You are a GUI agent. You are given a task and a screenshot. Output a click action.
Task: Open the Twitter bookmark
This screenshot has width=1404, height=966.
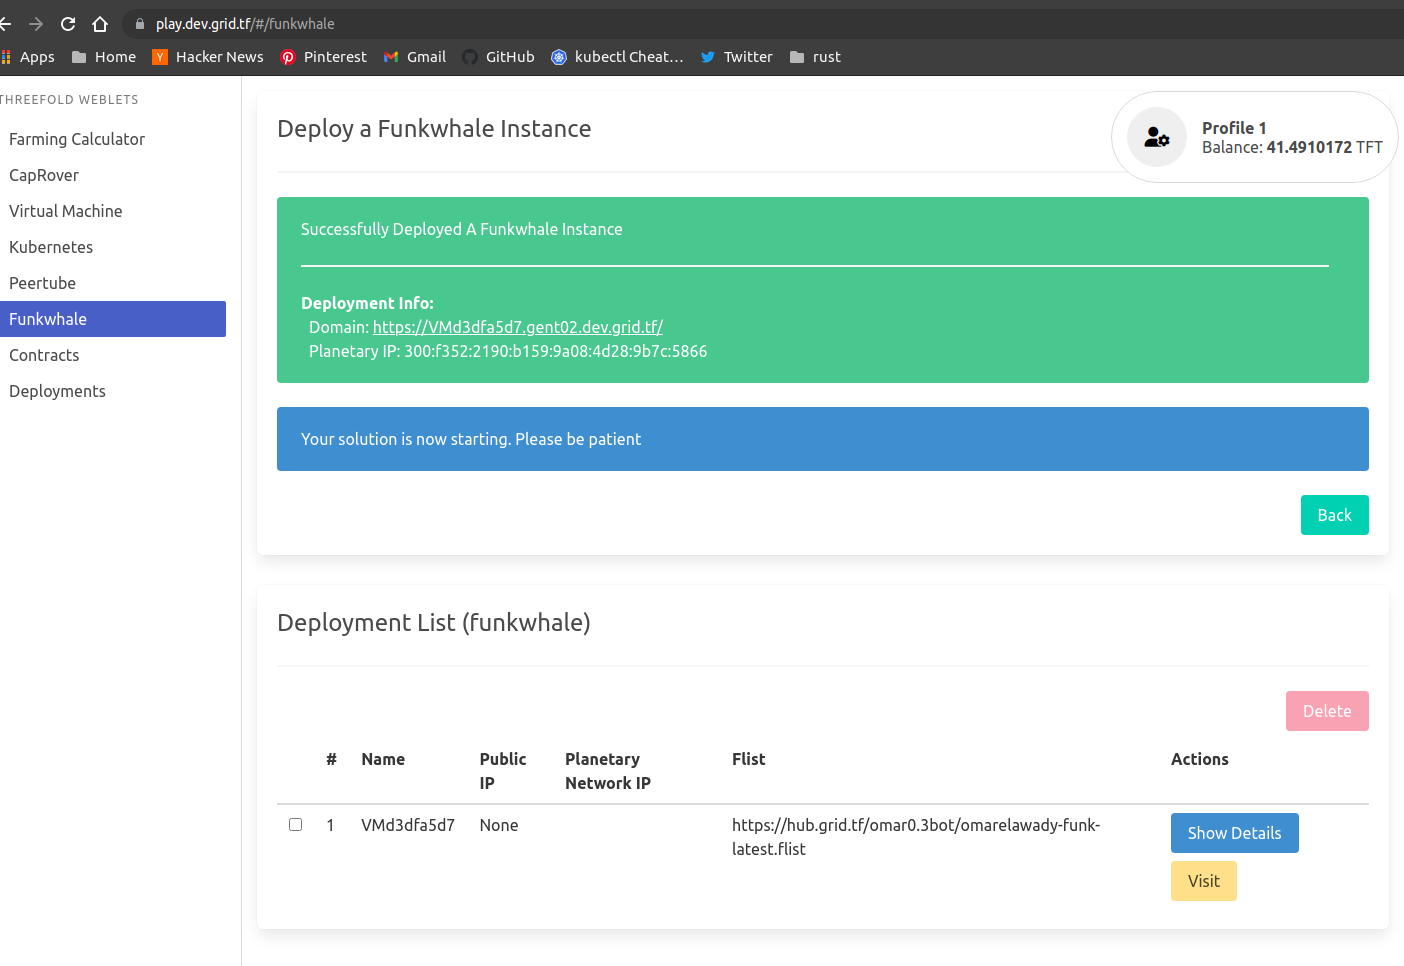[736, 57]
